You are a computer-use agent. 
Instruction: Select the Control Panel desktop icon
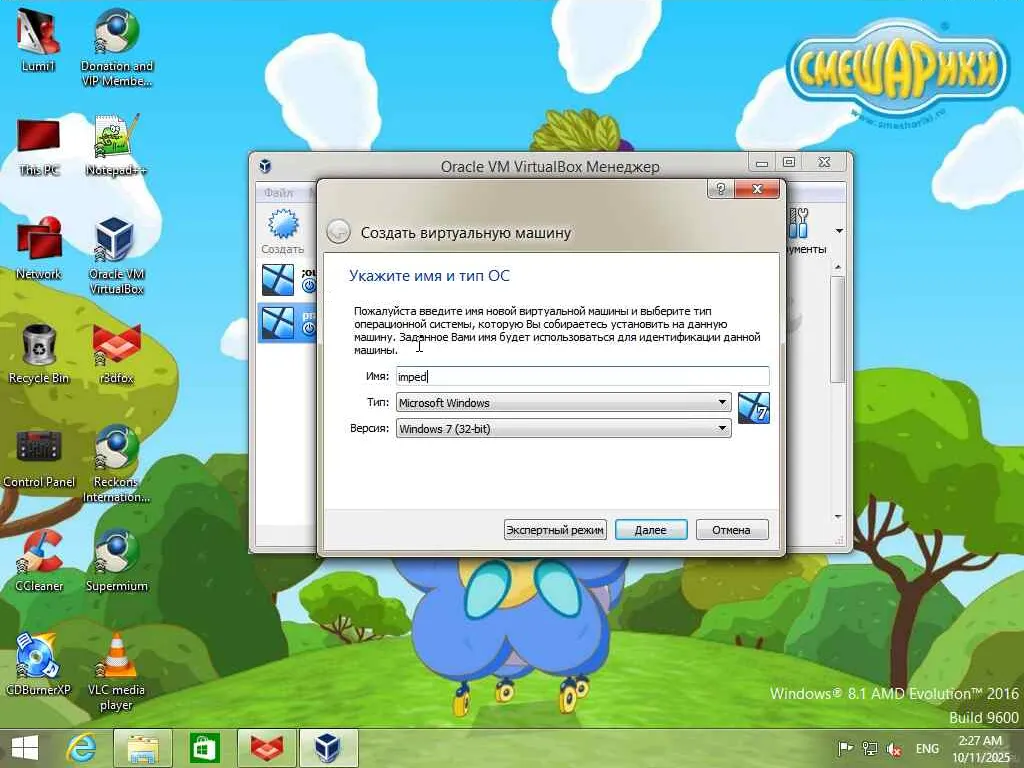click(39, 457)
